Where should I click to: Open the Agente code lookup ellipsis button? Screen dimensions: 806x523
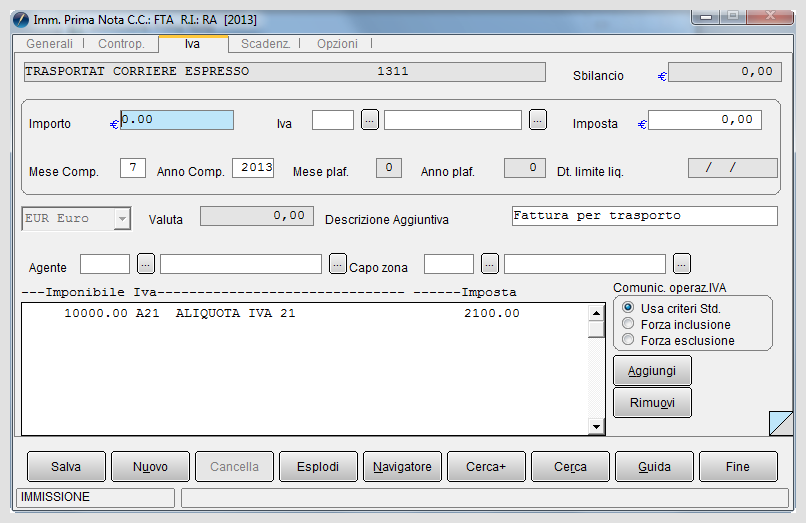[146, 264]
